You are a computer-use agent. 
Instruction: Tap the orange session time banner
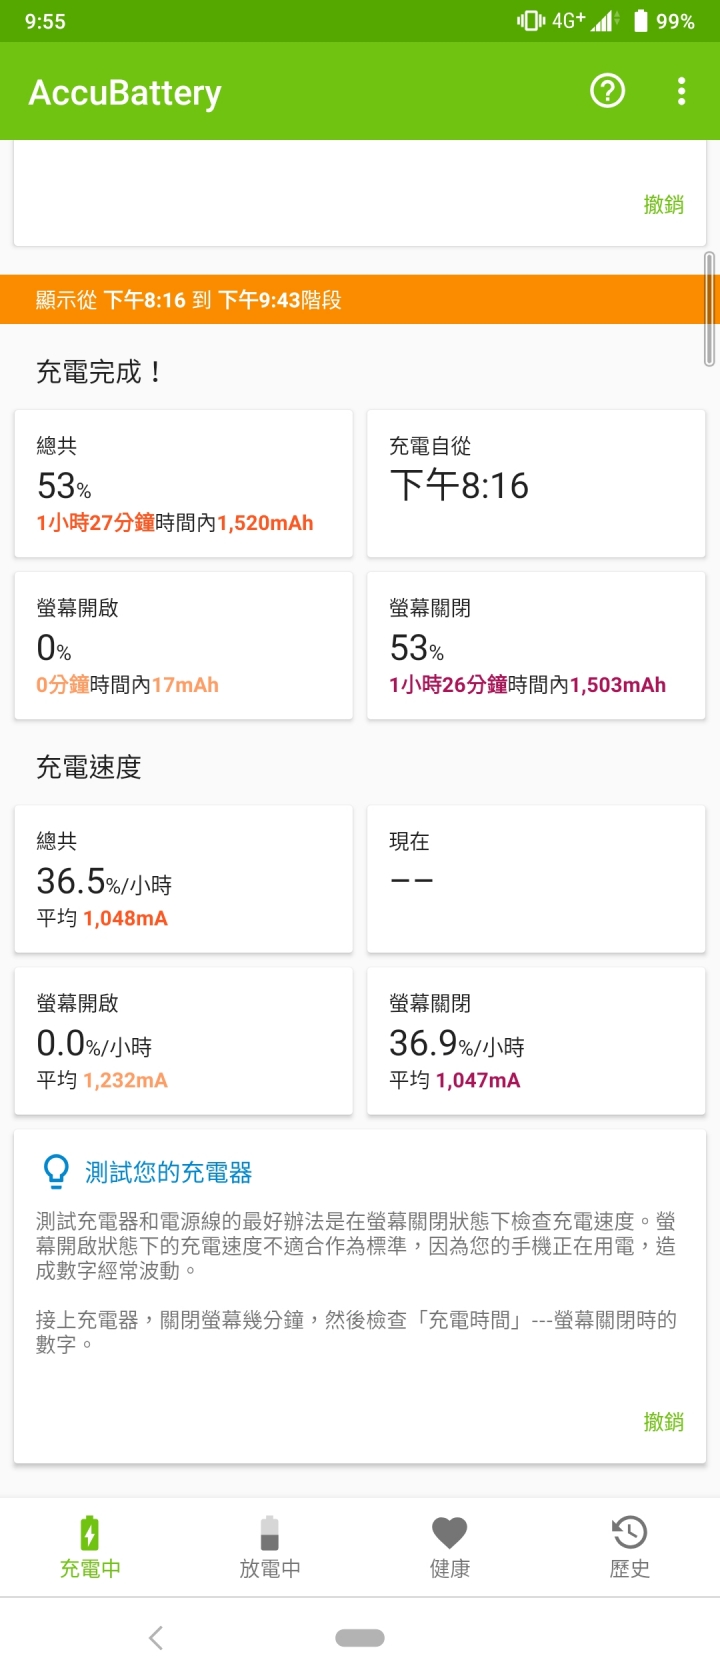pos(360,299)
